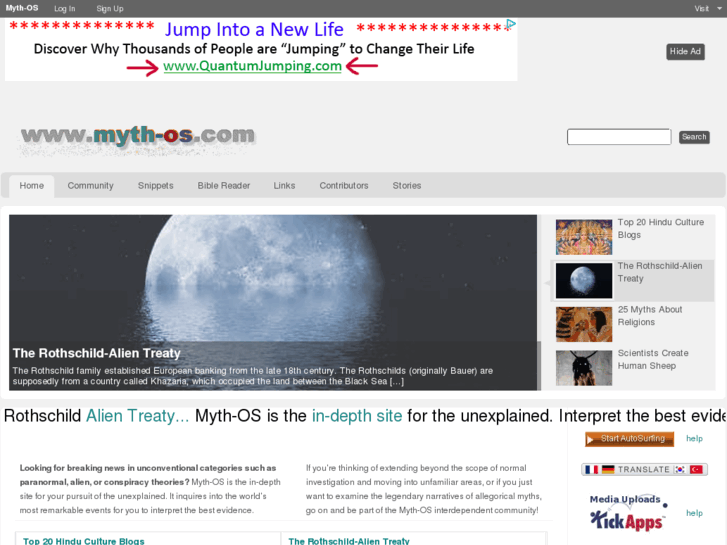727x545 pixels.
Task: Open the Home tab
Action: pos(32,186)
